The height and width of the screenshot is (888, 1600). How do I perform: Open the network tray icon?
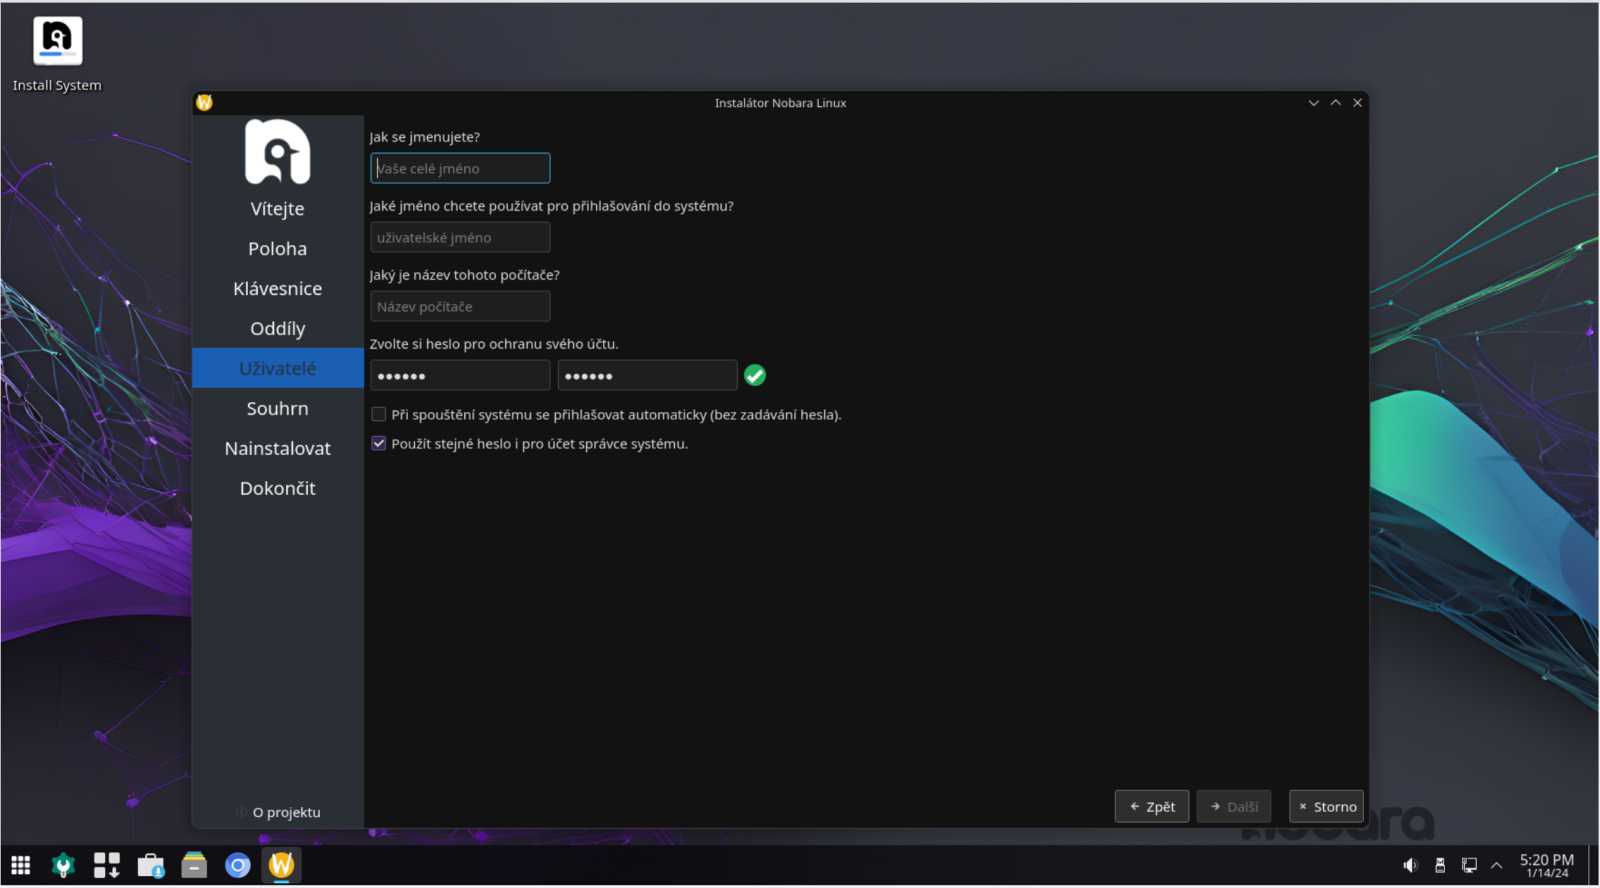tap(1469, 865)
